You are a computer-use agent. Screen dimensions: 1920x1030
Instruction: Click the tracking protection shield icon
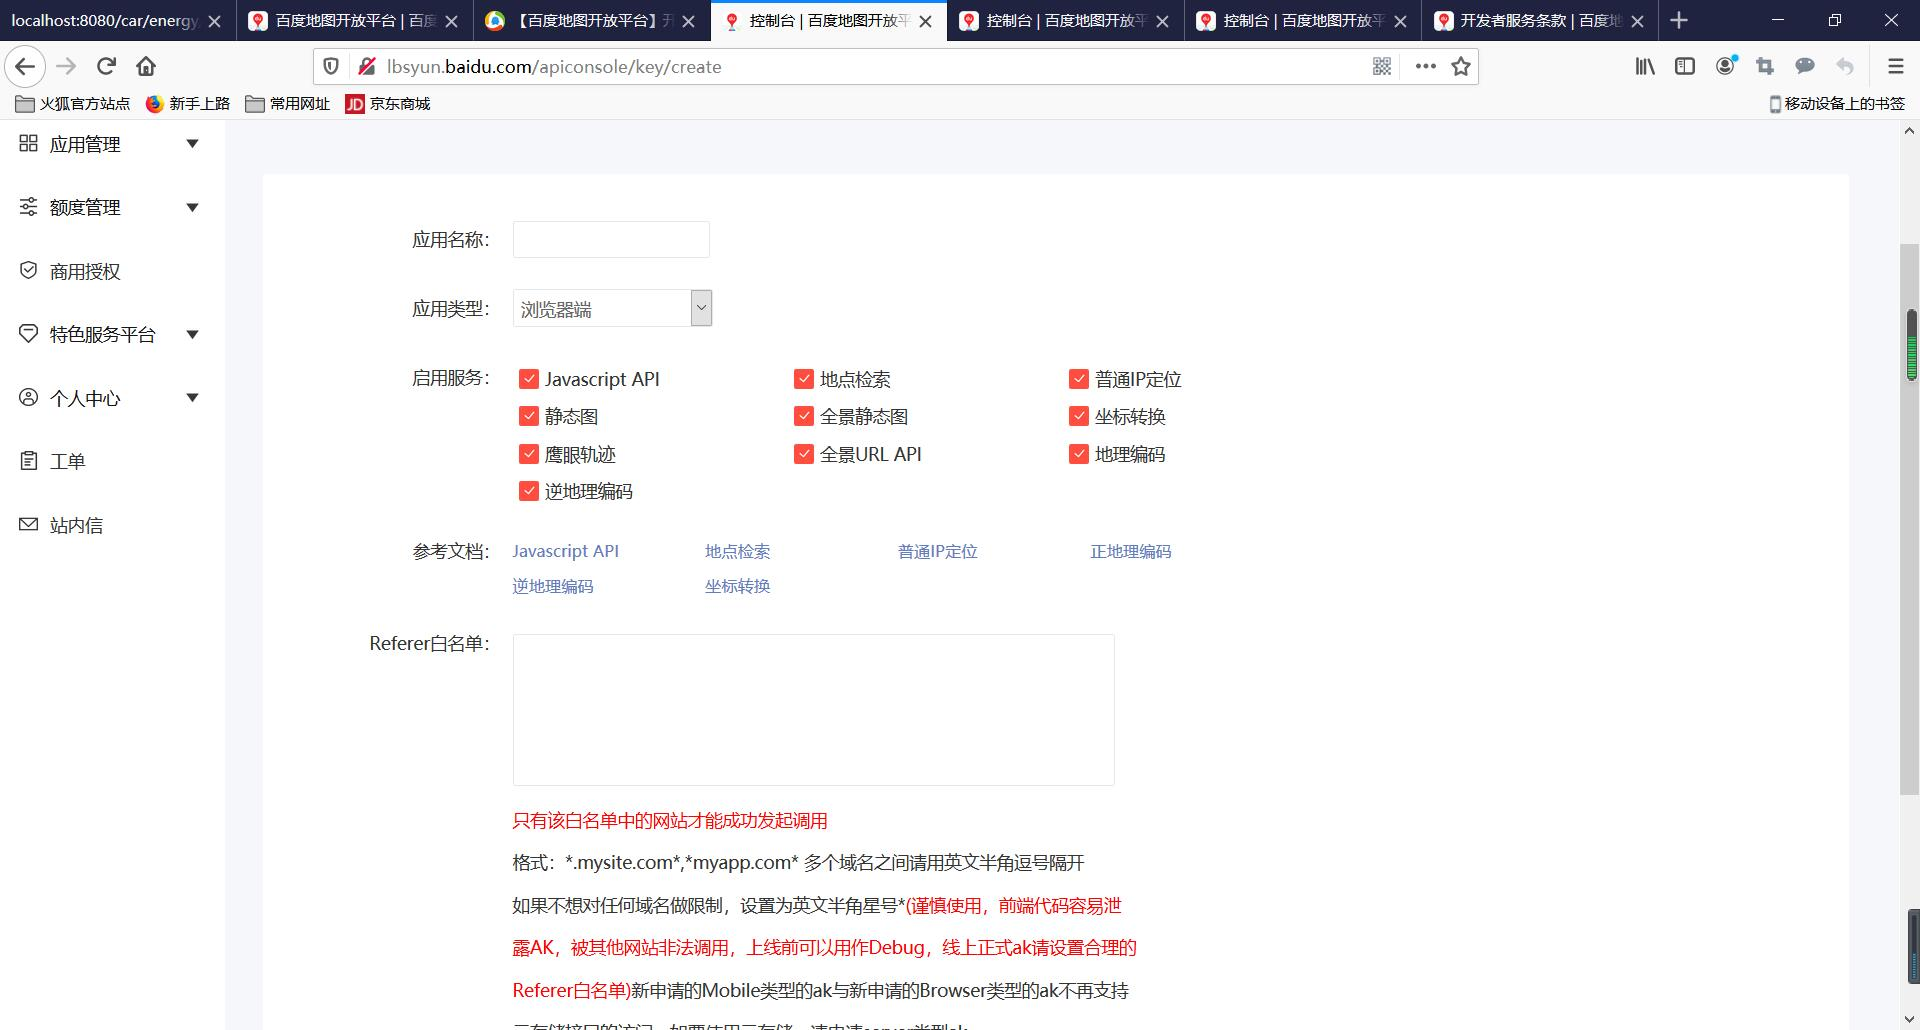pyautogui.click(x=331, y=66)
